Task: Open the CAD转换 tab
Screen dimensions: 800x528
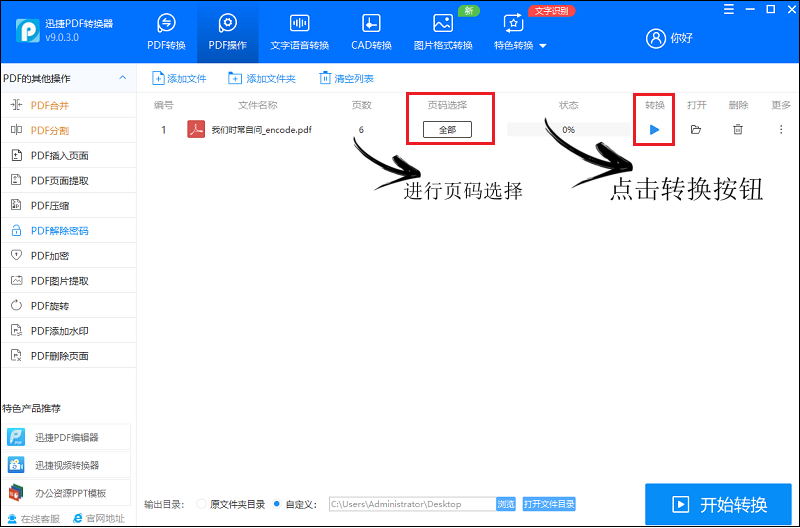Action: click(371, 33)
